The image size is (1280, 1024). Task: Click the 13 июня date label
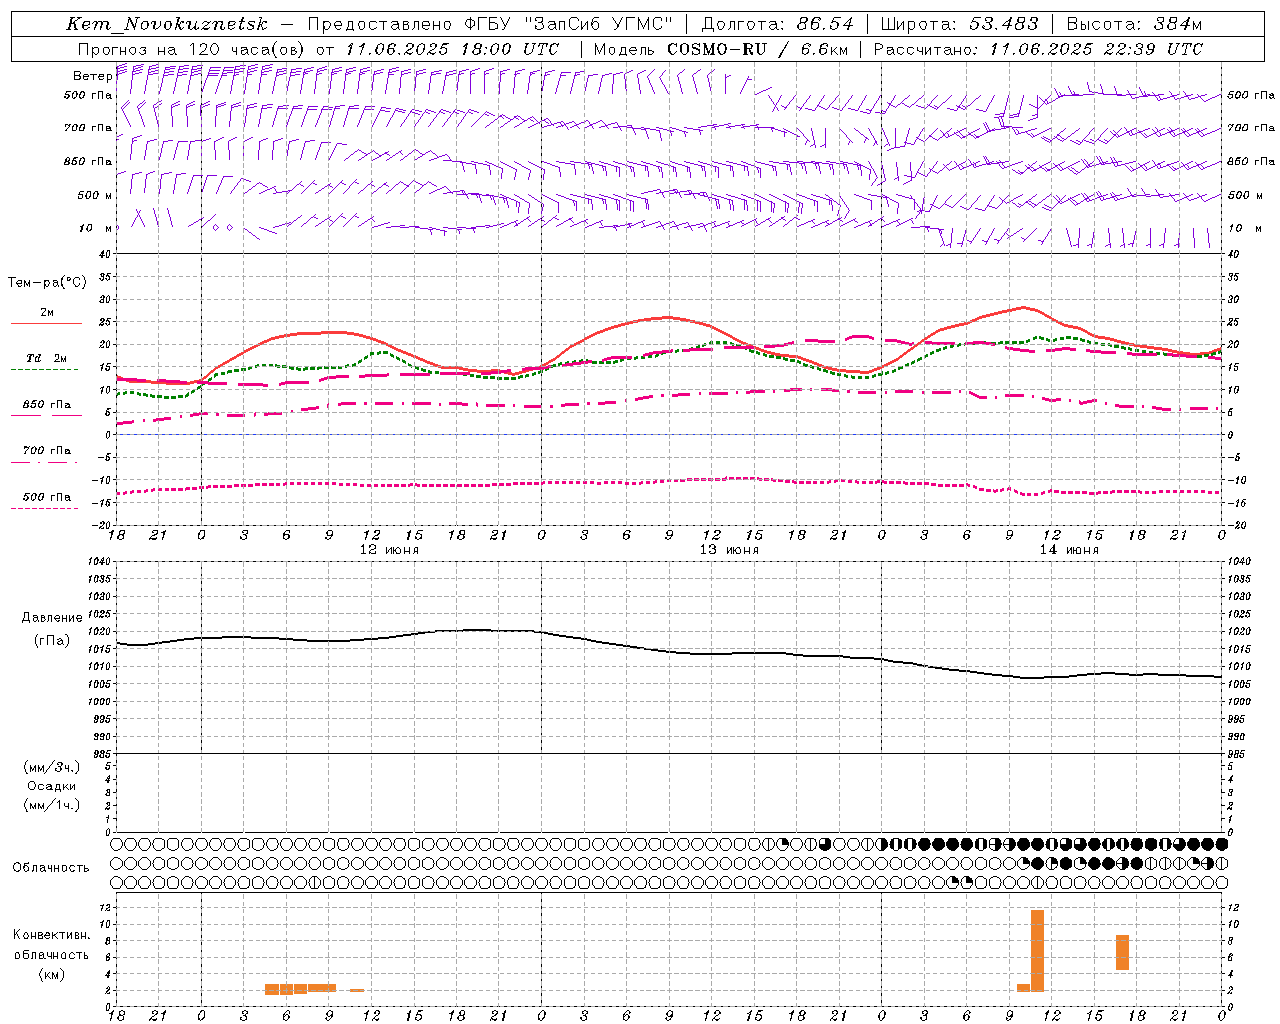pos(729,550)
